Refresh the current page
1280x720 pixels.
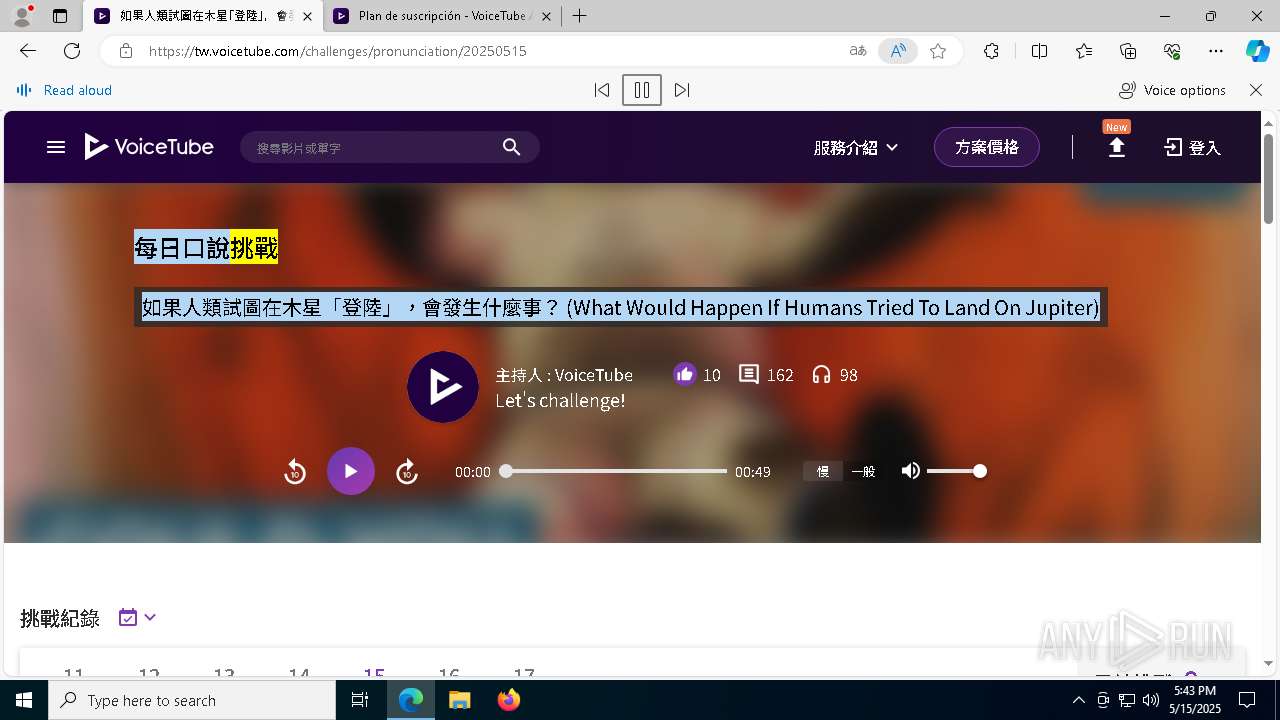point(72,51)
